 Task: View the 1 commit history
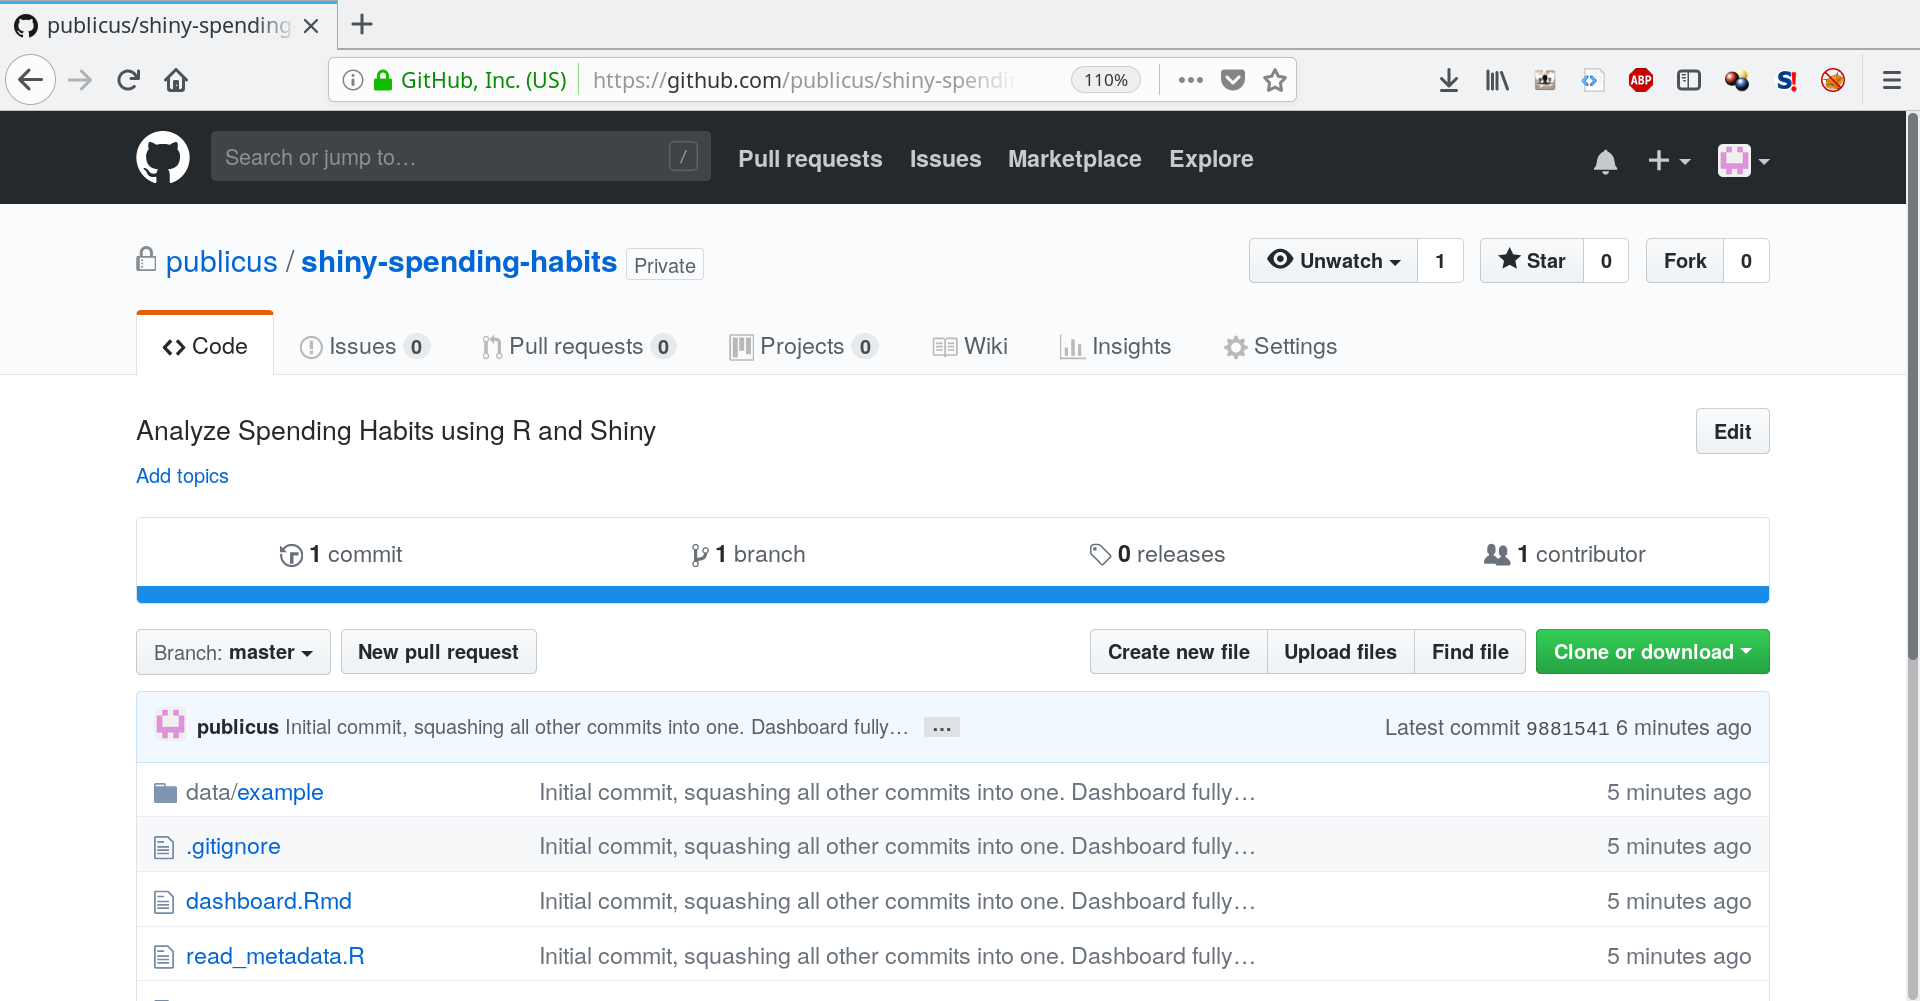341,554
